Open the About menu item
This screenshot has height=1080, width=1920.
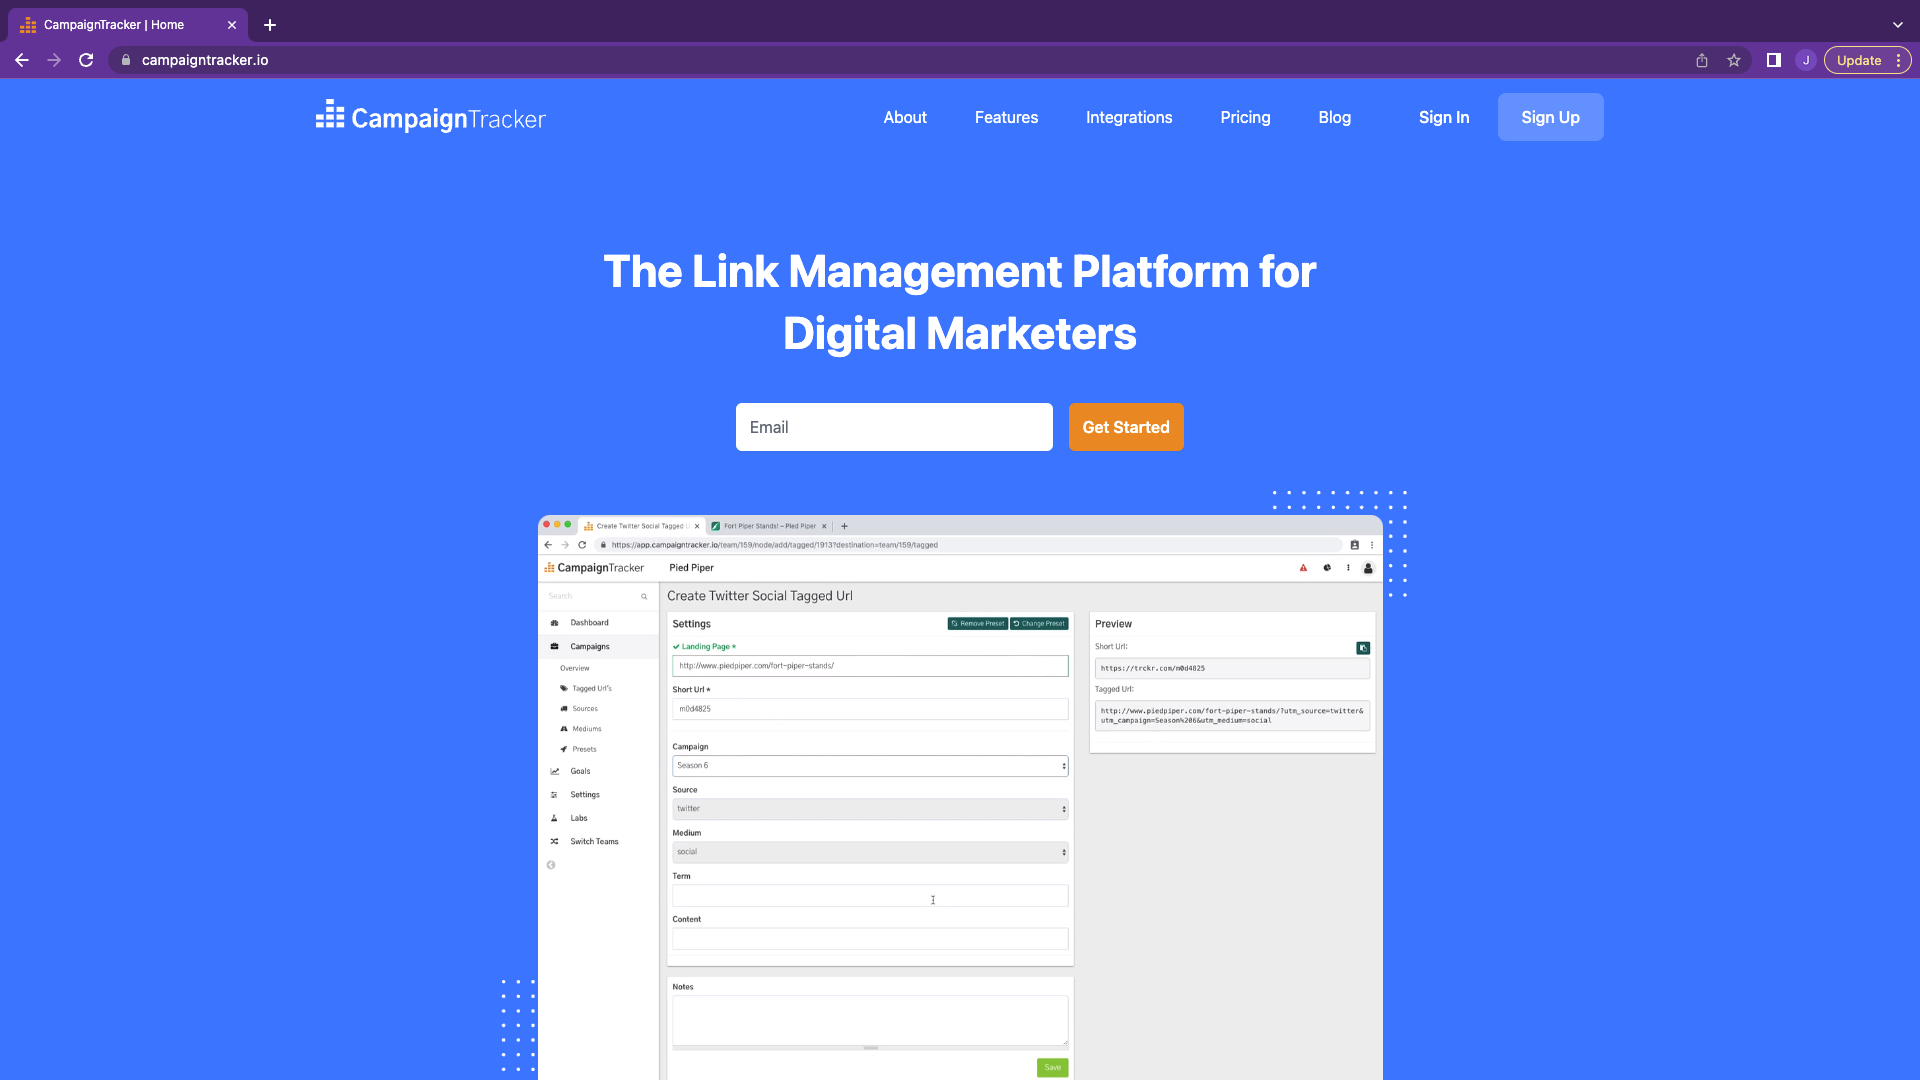click(x=905, y=117)
